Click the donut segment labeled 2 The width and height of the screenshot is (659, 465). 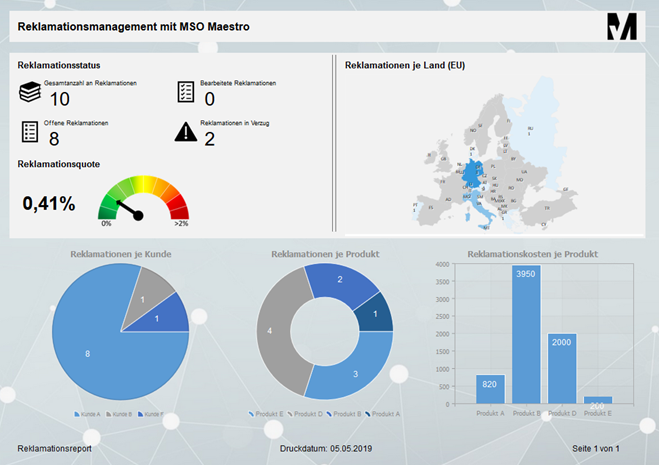[340, 279]
